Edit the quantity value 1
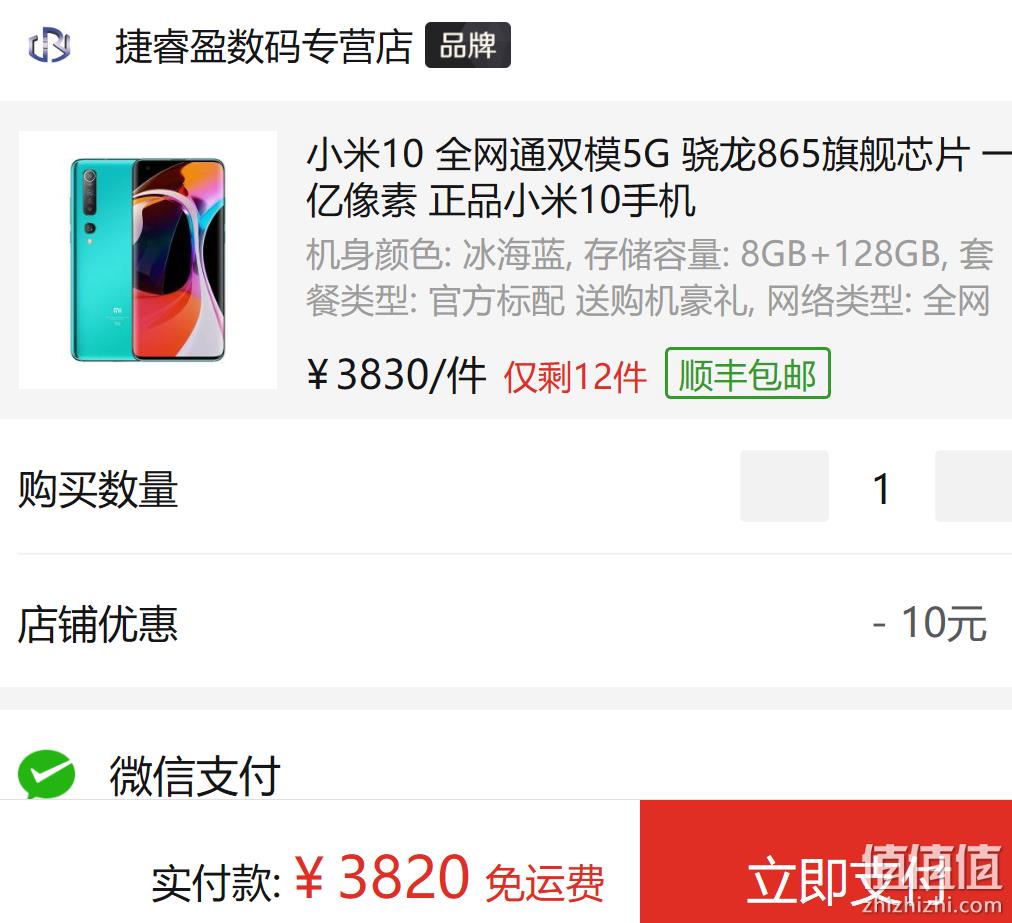The height and width of the screenshot is (923, 1012). (x=882, y=489)
